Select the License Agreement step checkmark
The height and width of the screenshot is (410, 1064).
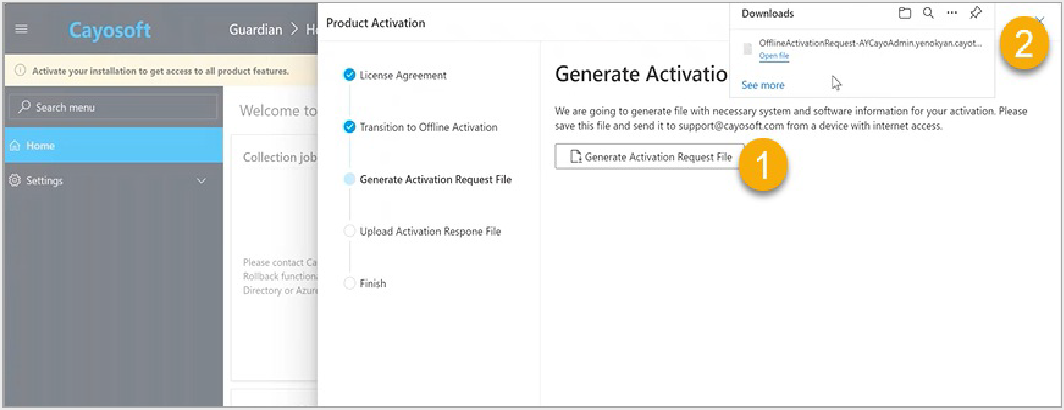(x=349, y=75)
